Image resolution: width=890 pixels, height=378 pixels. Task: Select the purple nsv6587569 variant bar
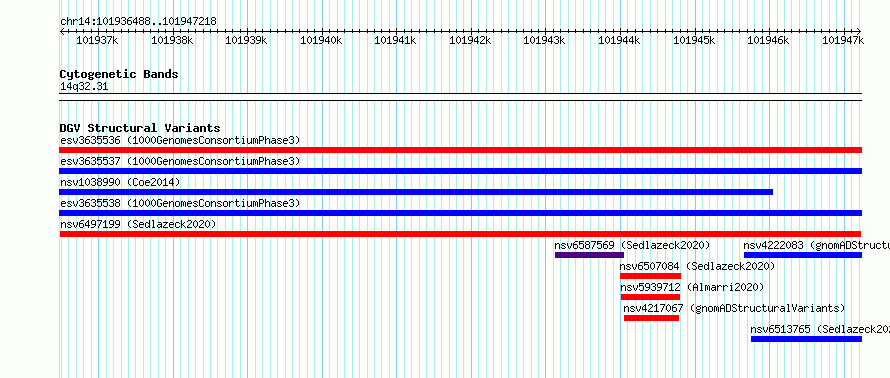[x=589, y=255]
